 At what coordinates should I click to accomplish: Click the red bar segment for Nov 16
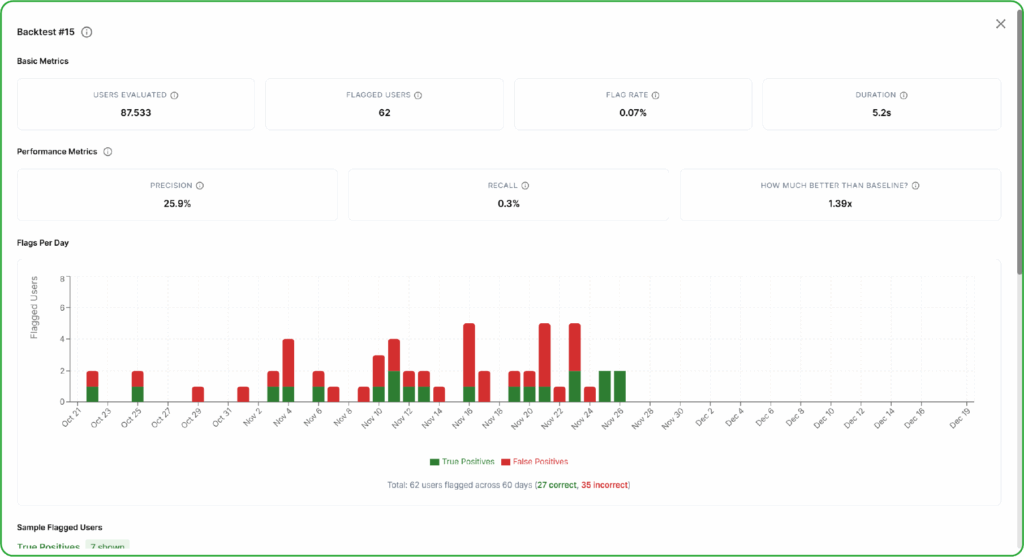(x=469, y=354)
